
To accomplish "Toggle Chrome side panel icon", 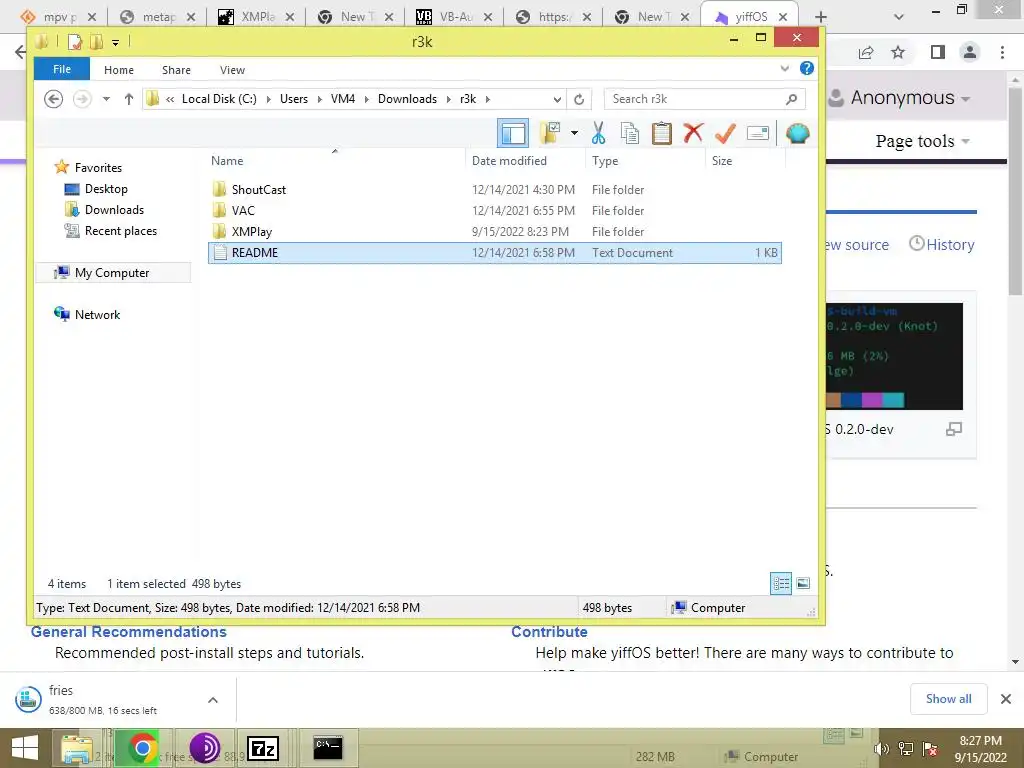I will (x=938, y=52).
